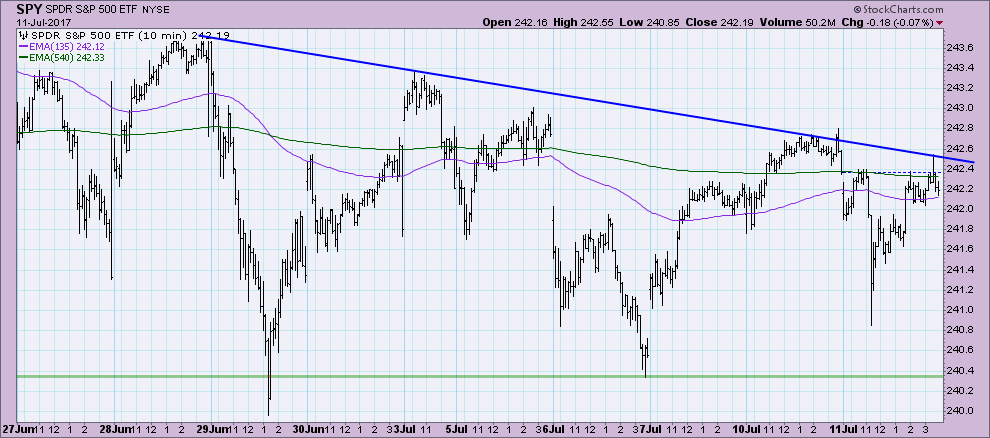Click the StockCharts.com watermark link
This screenshot has height=438, width=990.
point(898,9)
